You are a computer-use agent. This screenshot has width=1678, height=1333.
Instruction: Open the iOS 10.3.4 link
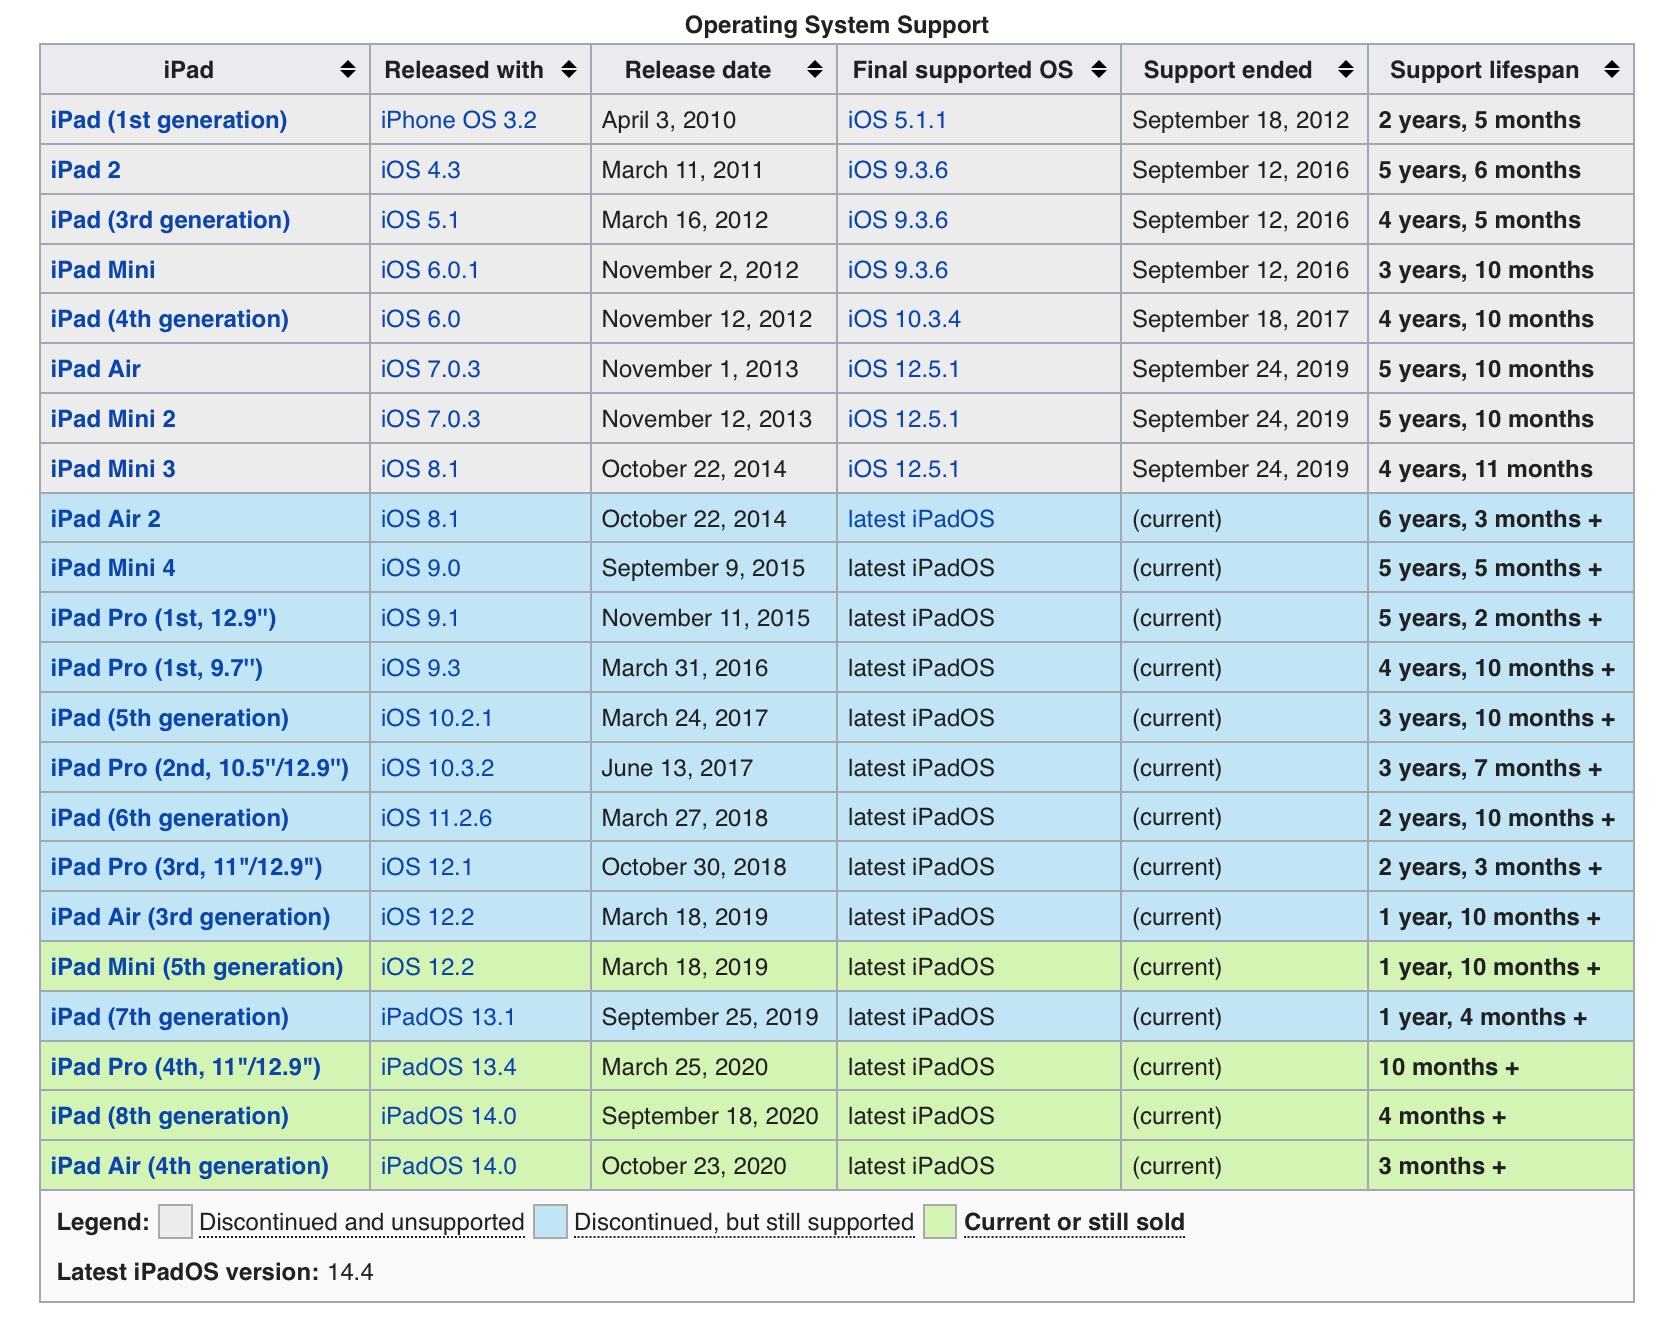[x=905, y=319]
